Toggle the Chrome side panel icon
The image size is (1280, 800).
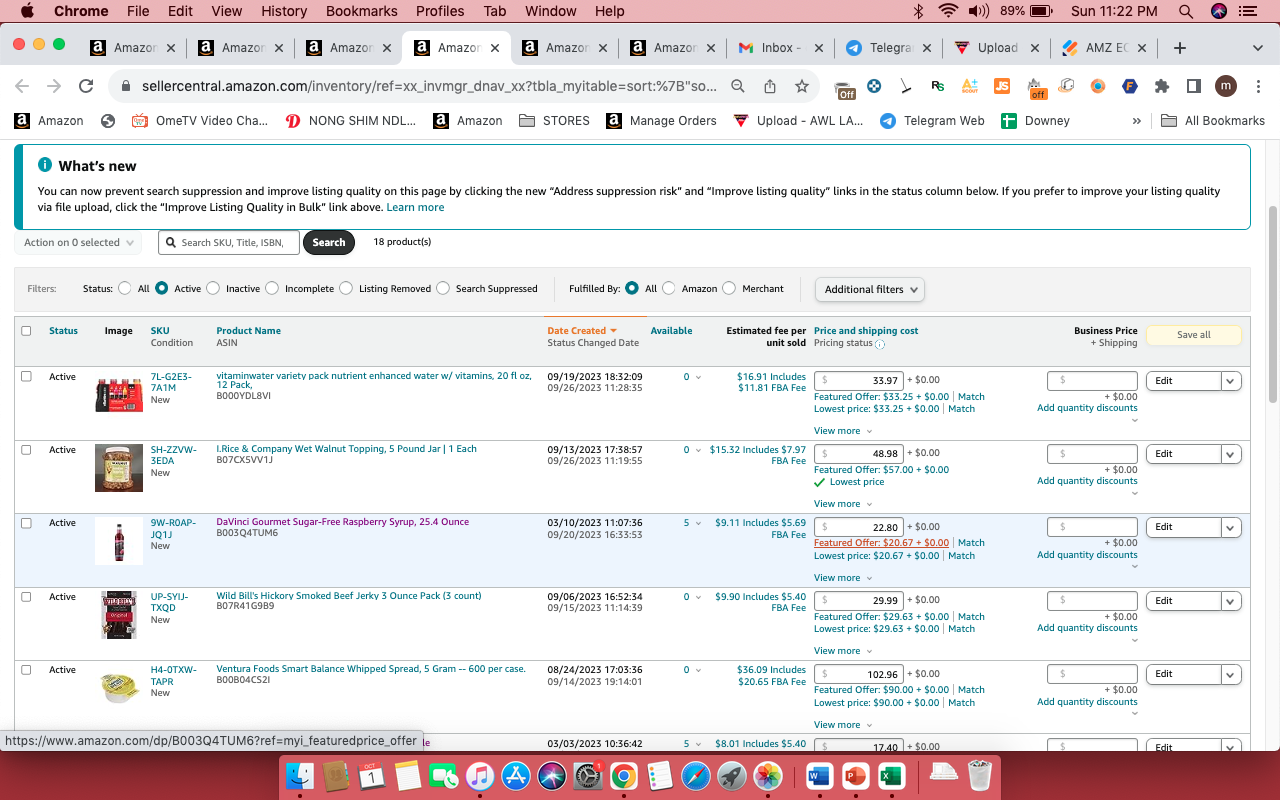(1193, 86)
